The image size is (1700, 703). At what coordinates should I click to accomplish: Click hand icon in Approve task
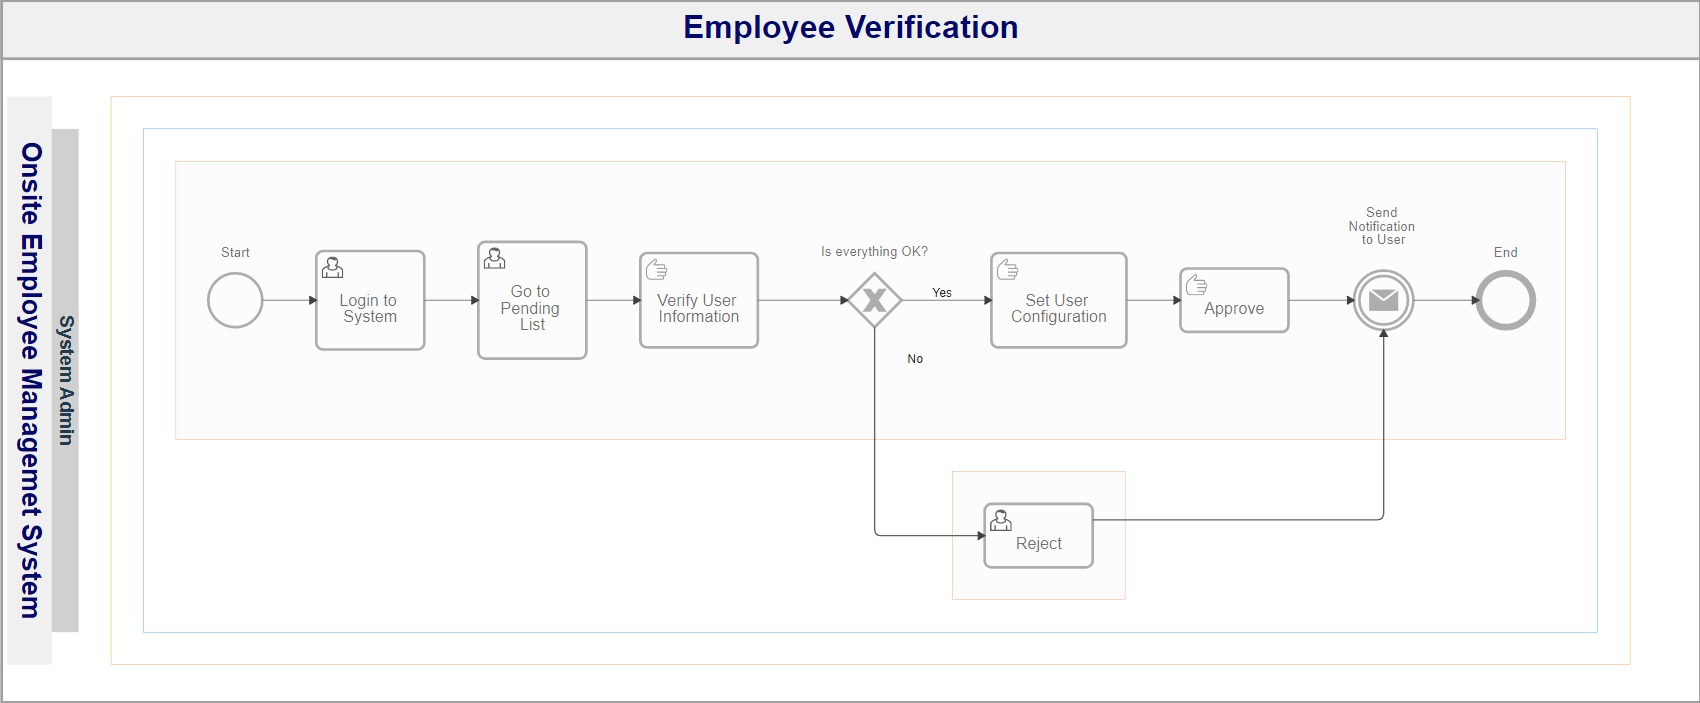point(1197,285)
